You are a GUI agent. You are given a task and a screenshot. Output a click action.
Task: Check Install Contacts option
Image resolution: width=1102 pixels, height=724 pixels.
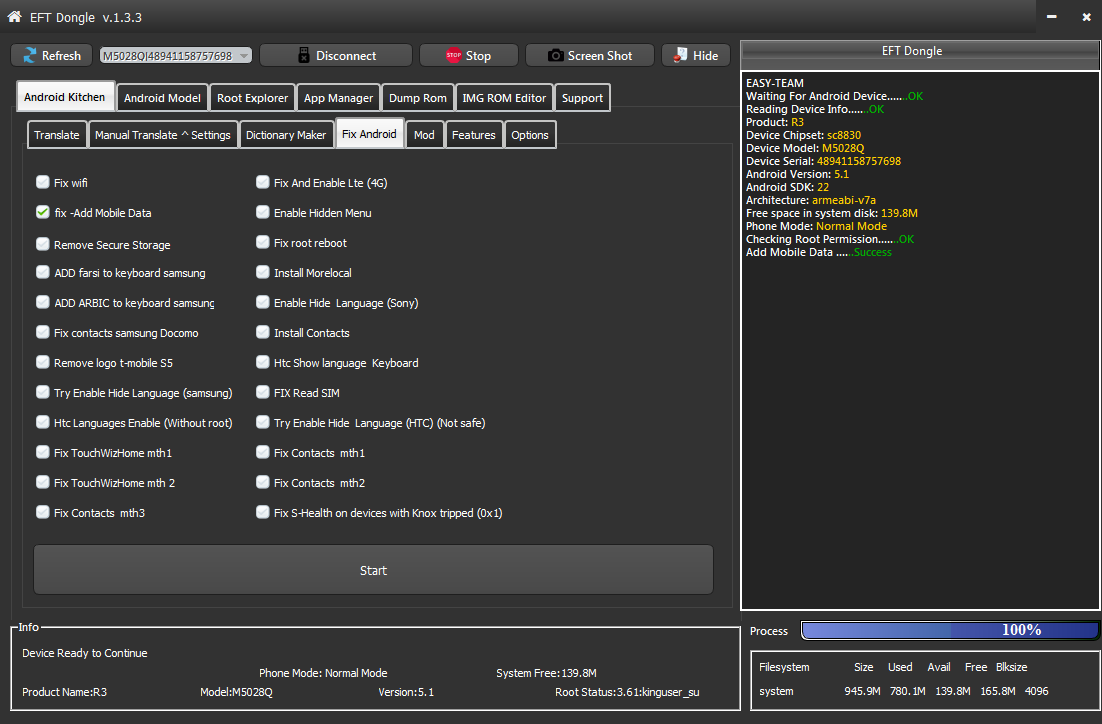pos(263,332)
